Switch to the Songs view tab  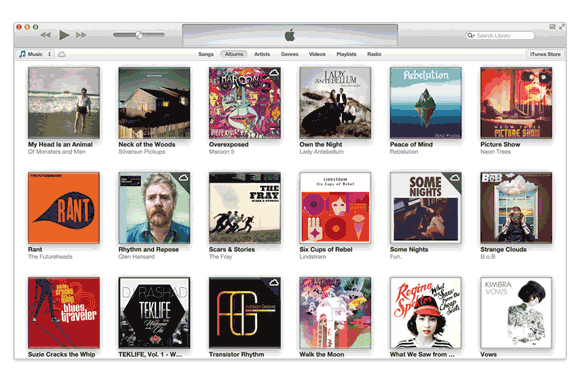tap(206, 54)
